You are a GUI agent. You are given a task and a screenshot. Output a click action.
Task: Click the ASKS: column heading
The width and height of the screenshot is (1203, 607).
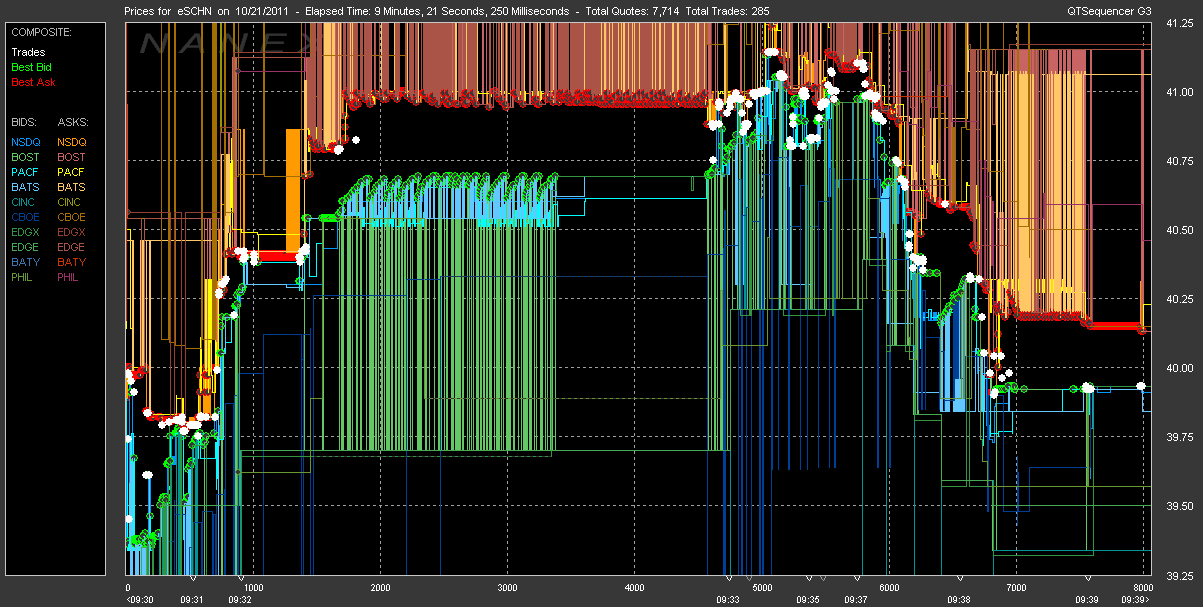pos(72,121)
